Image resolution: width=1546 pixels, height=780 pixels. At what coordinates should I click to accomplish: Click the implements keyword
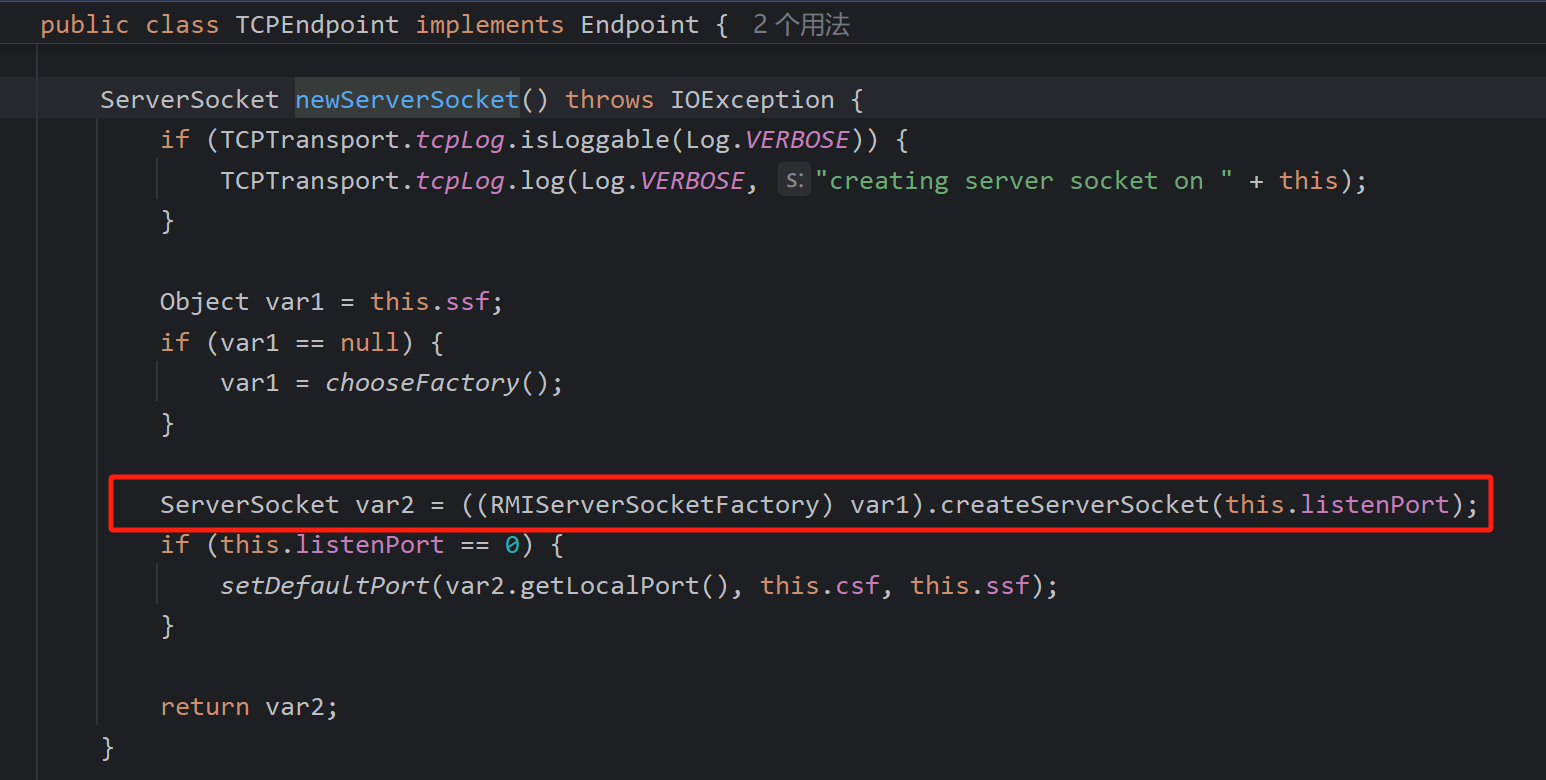point(490,25)
